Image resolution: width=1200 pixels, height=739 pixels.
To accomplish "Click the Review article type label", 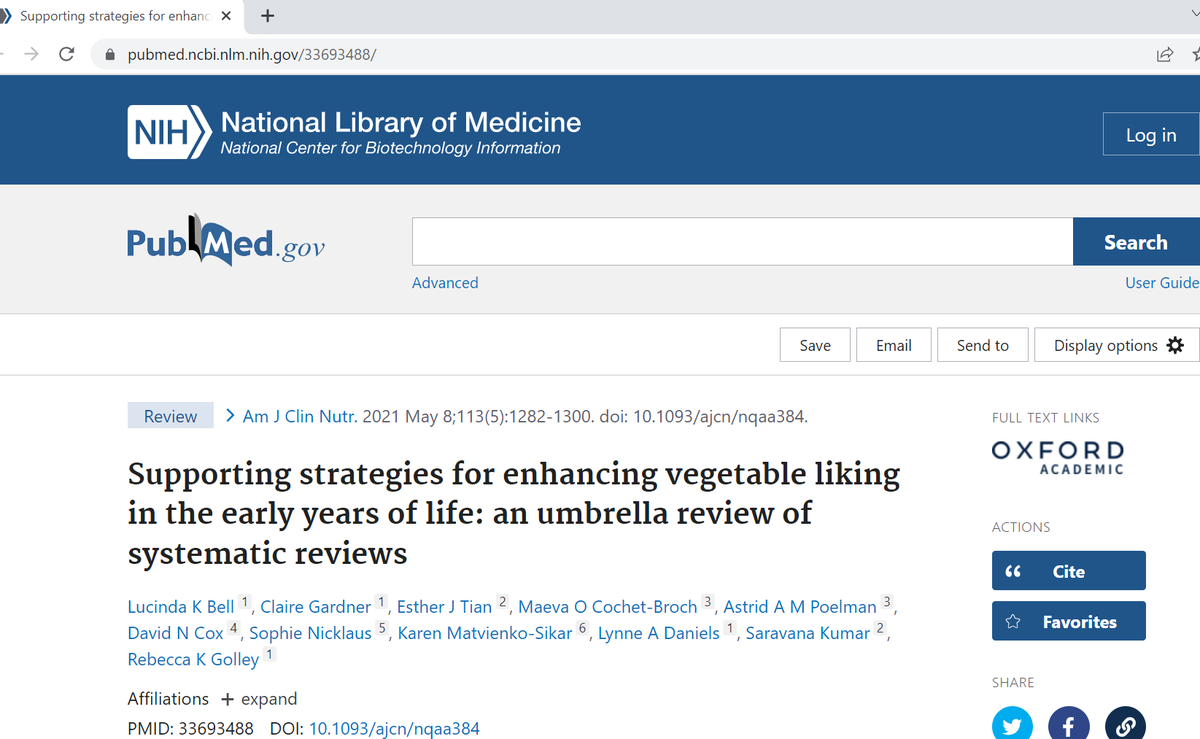I will pyautogui.click(x=170, y=416).
